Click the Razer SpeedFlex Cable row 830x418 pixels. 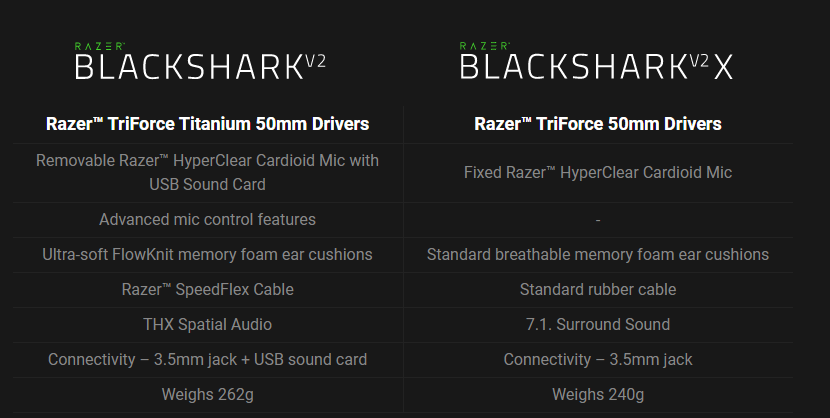pos(208,289)
